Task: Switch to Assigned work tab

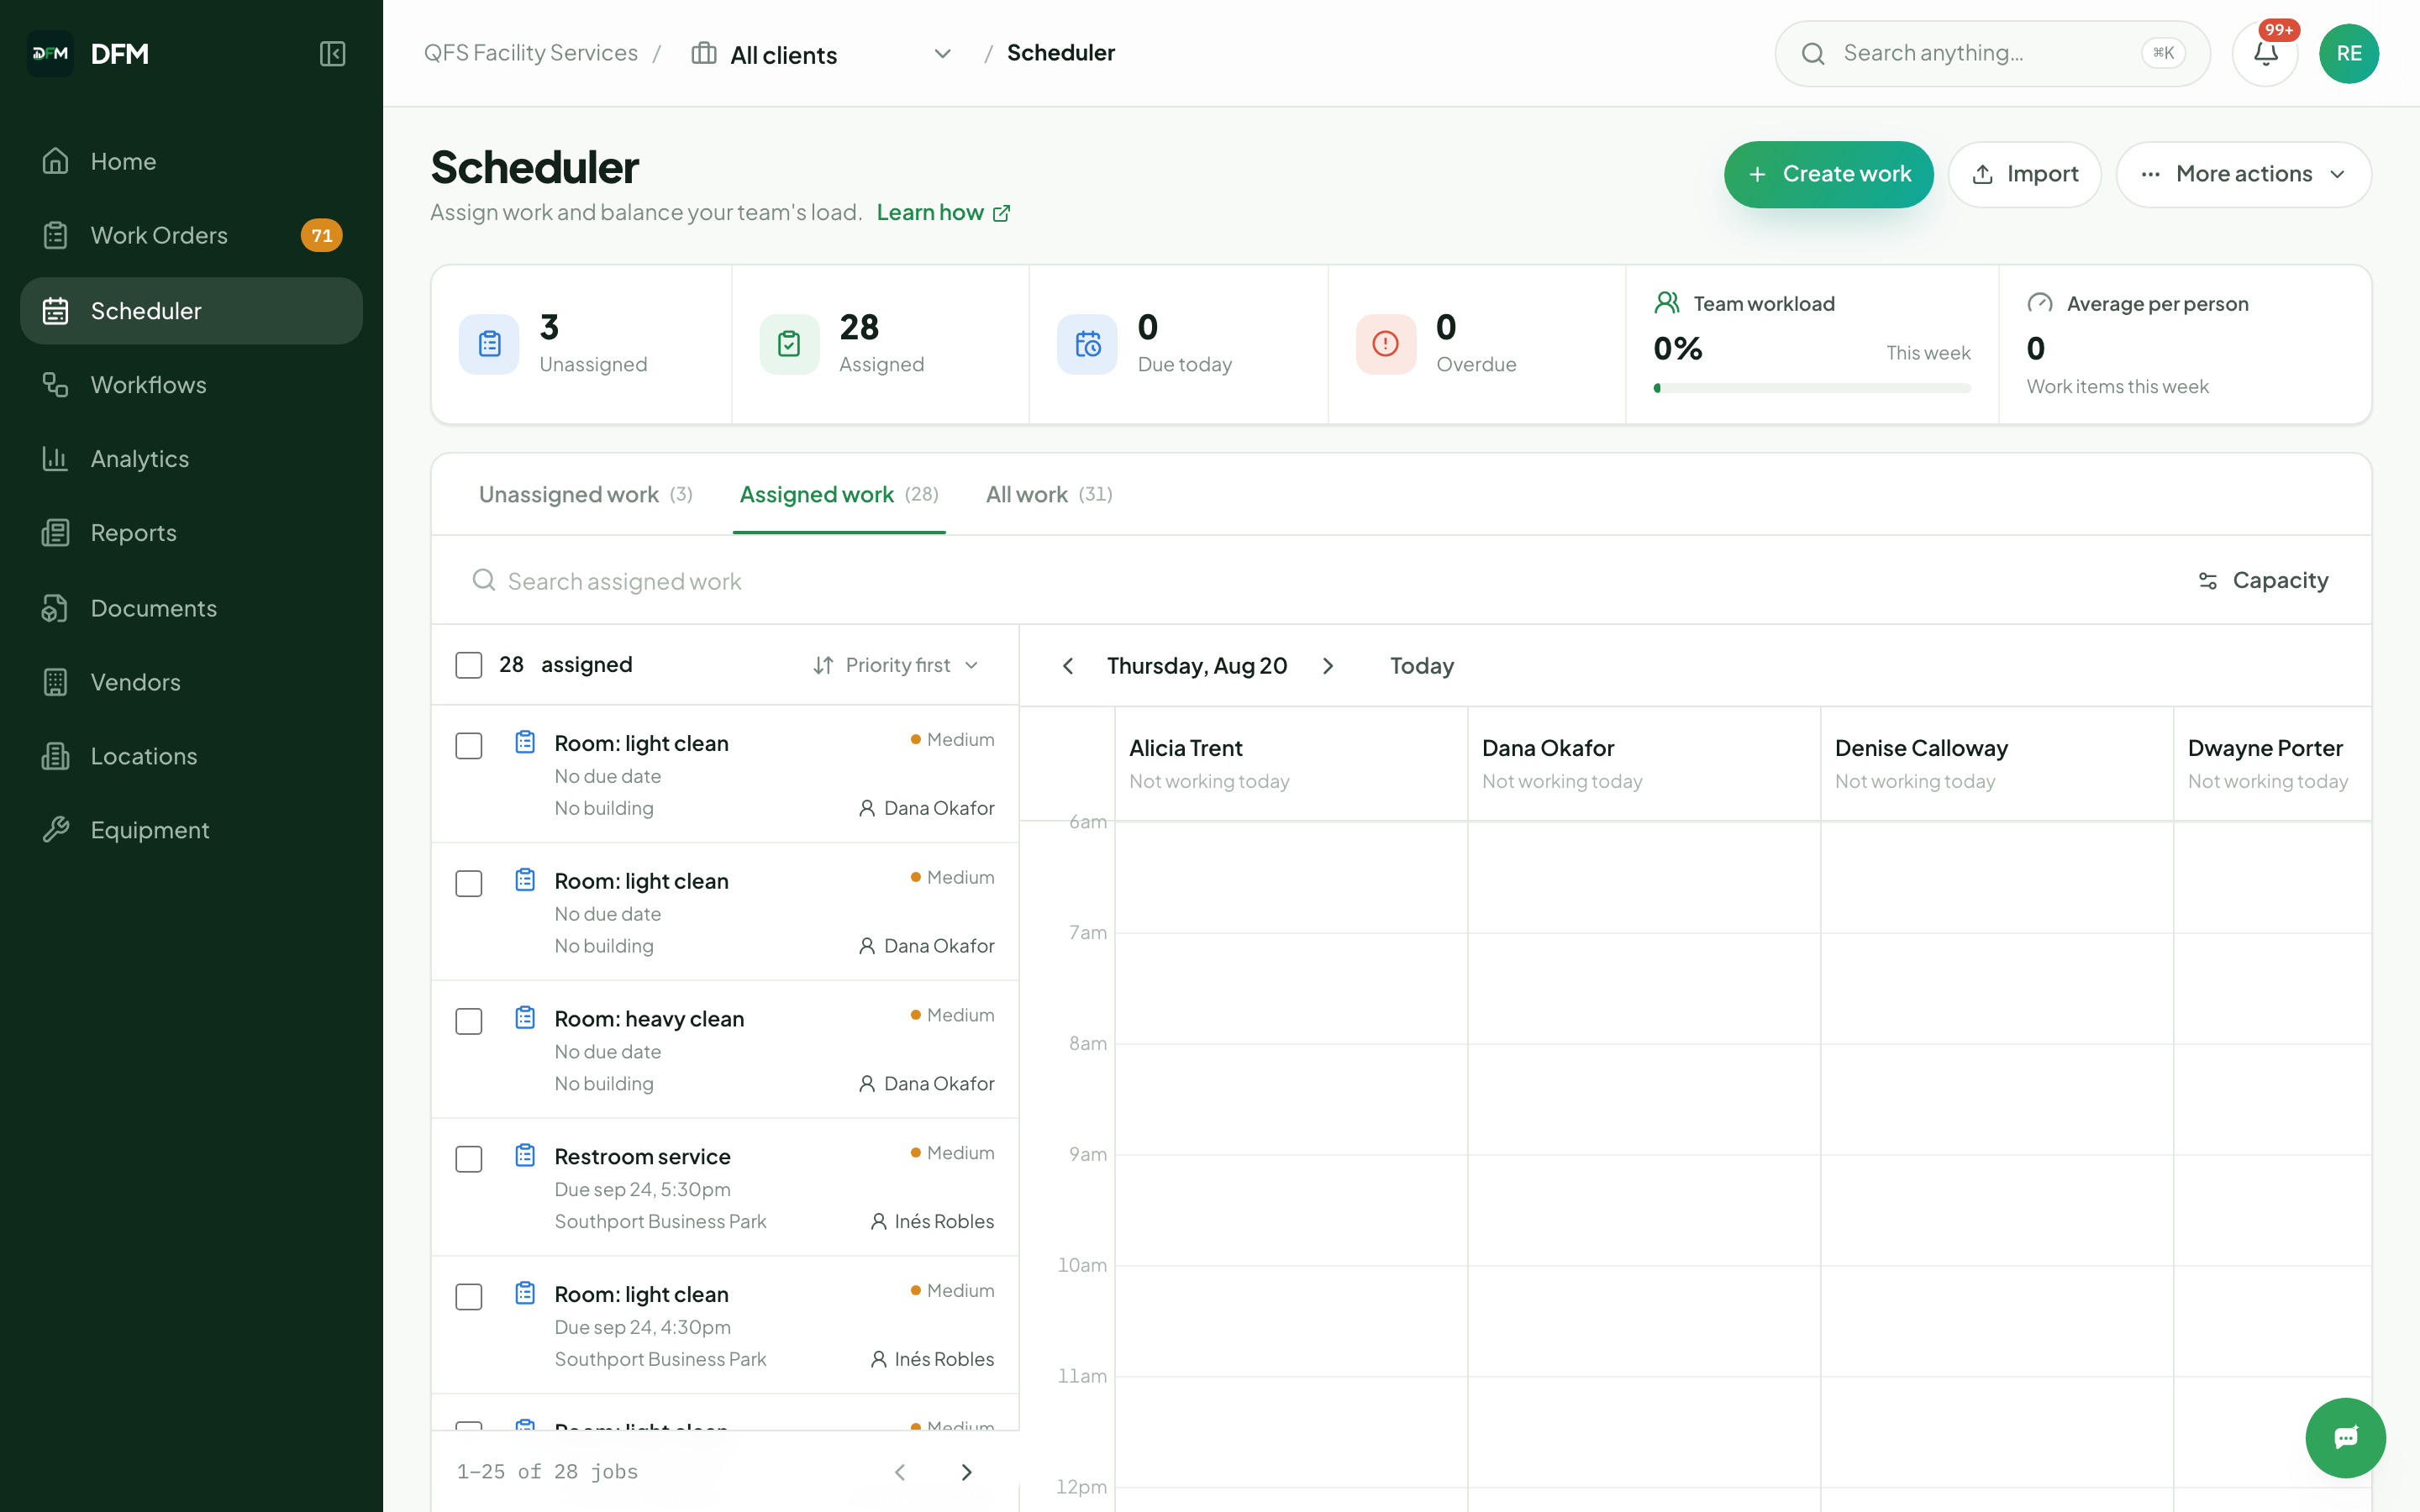Action: coord(839,495)
